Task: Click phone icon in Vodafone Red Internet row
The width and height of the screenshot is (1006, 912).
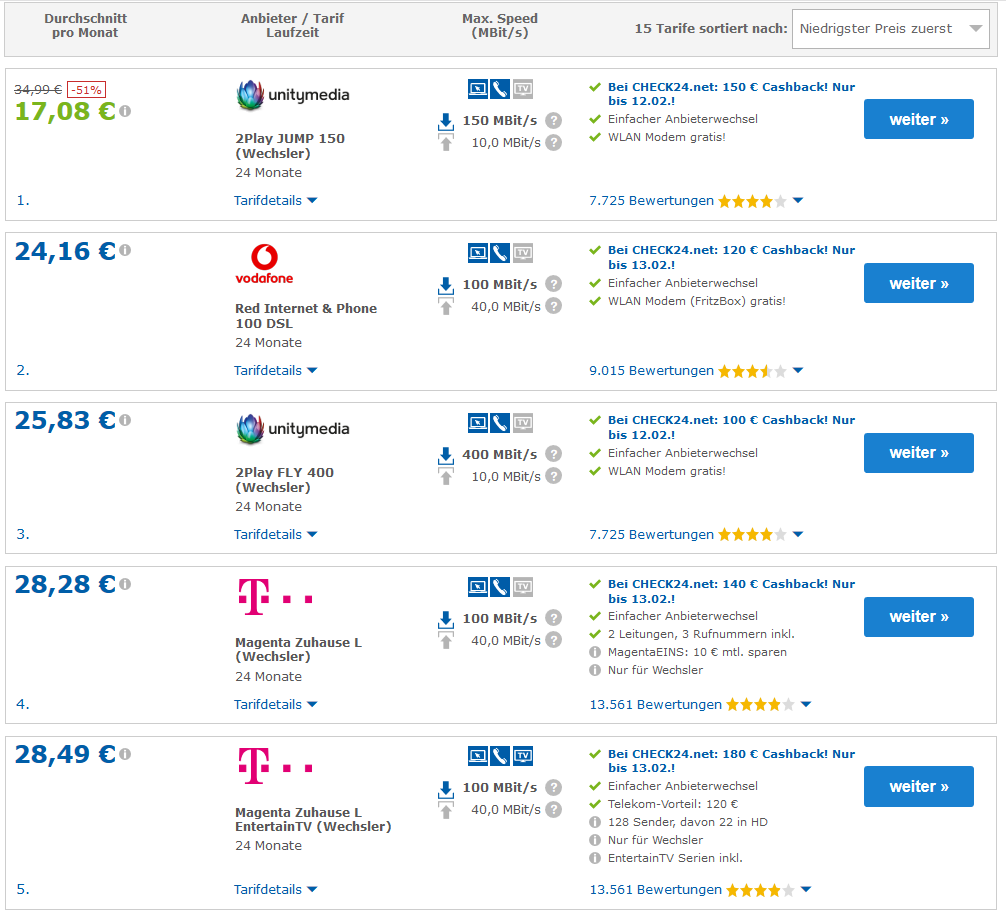Action: click(x=500, y=253)
